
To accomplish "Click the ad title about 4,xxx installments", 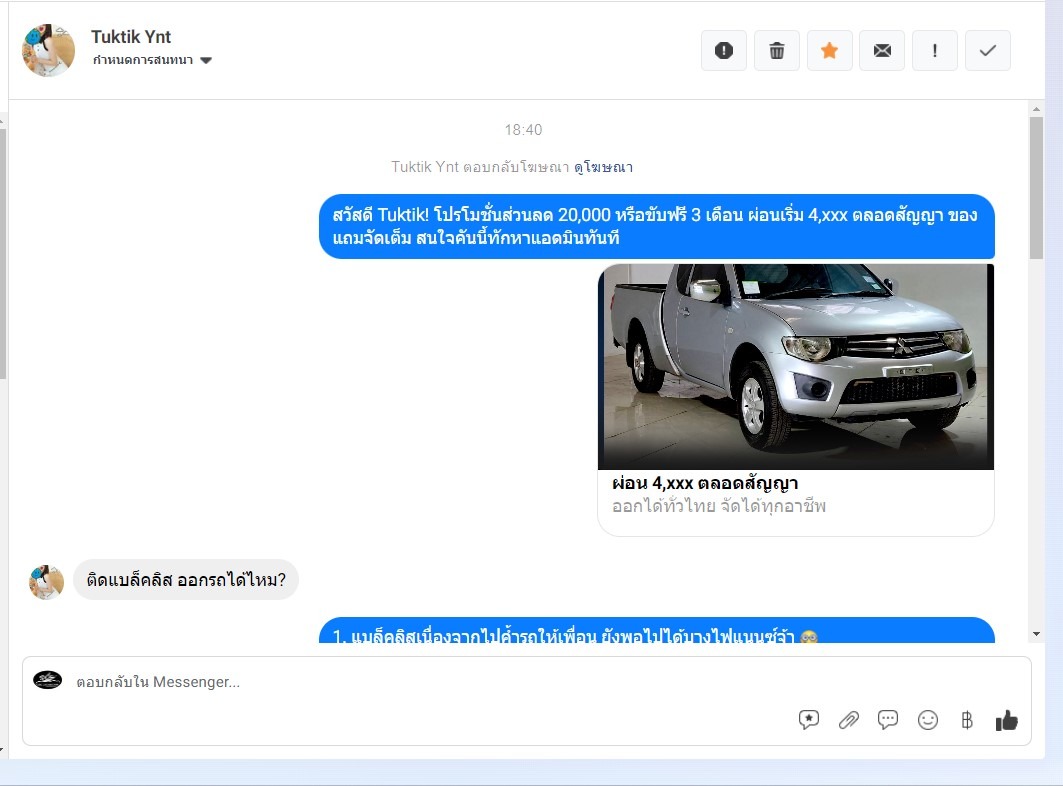I will (705, 484).
